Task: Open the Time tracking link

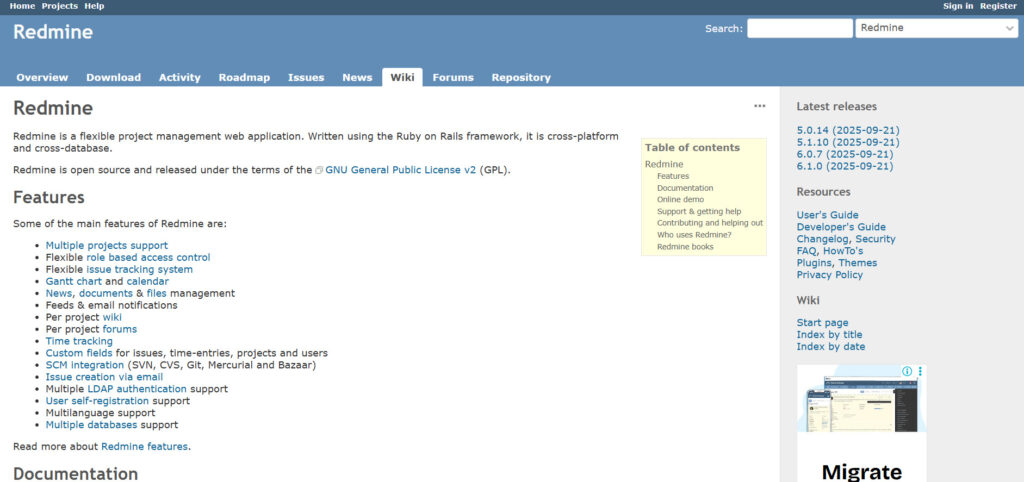Action: click(79, 341)
